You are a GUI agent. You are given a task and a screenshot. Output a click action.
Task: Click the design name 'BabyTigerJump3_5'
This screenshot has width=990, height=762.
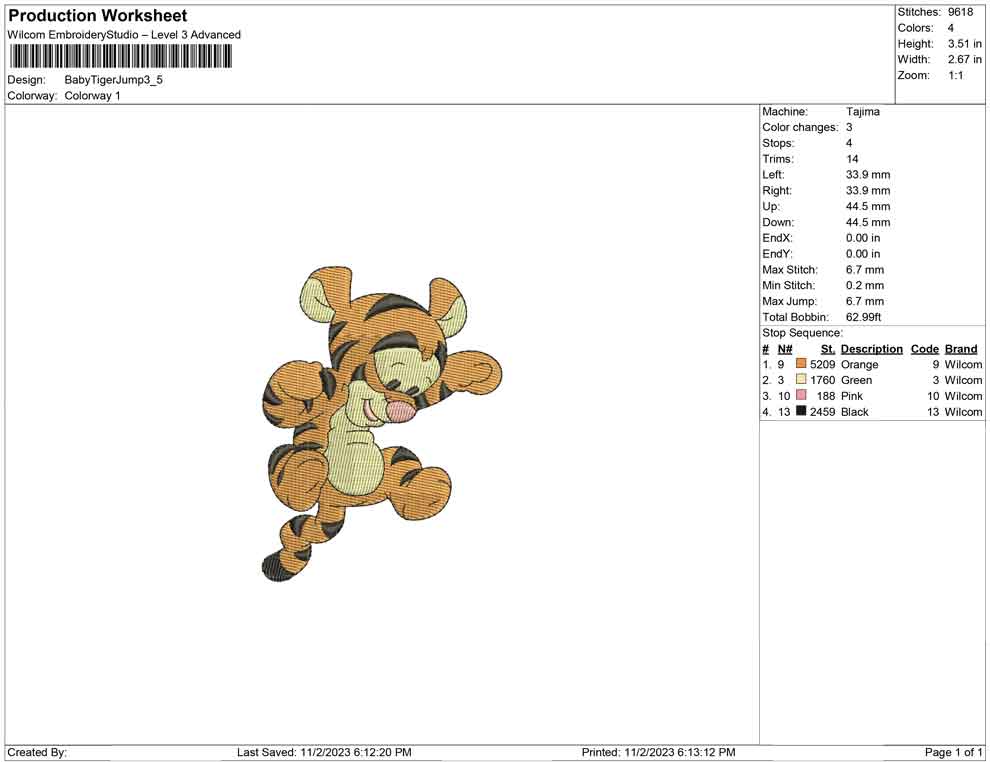pyautogui.click(x=114, y=80)
